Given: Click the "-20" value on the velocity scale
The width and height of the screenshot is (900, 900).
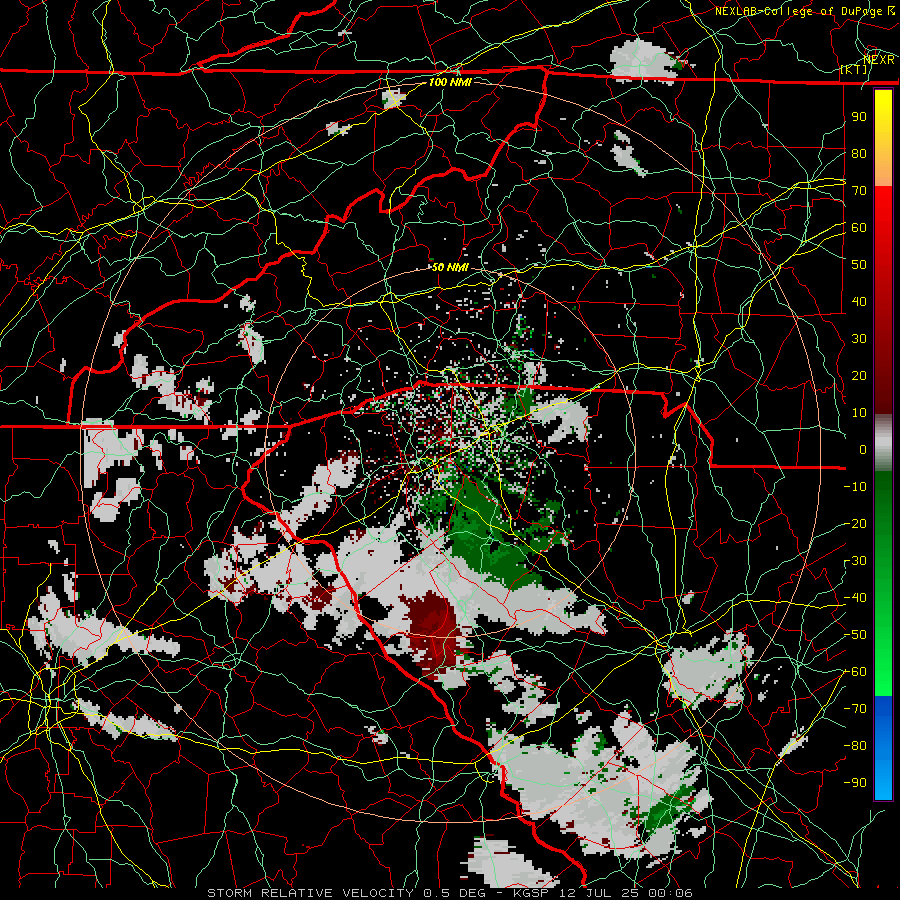Looking at the screenshot, I should pyautogui.click(x=855, y=523).
